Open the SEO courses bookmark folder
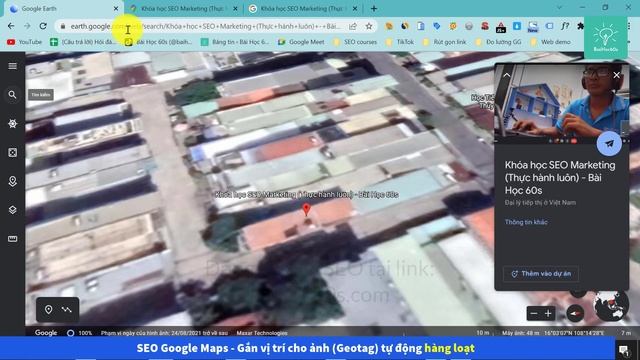Screen dimensions: 640x360 (355, 42)
